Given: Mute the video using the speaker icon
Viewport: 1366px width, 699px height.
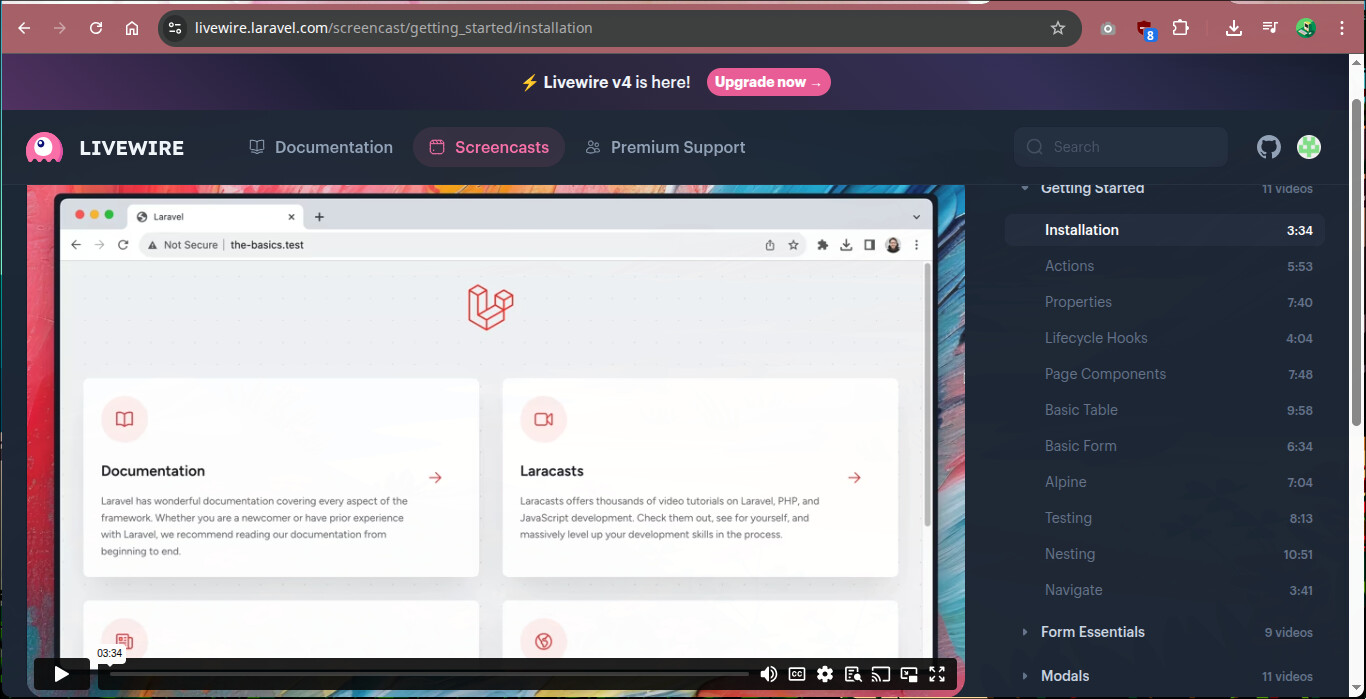Looking at the screenshot, I should pos(768,674).
